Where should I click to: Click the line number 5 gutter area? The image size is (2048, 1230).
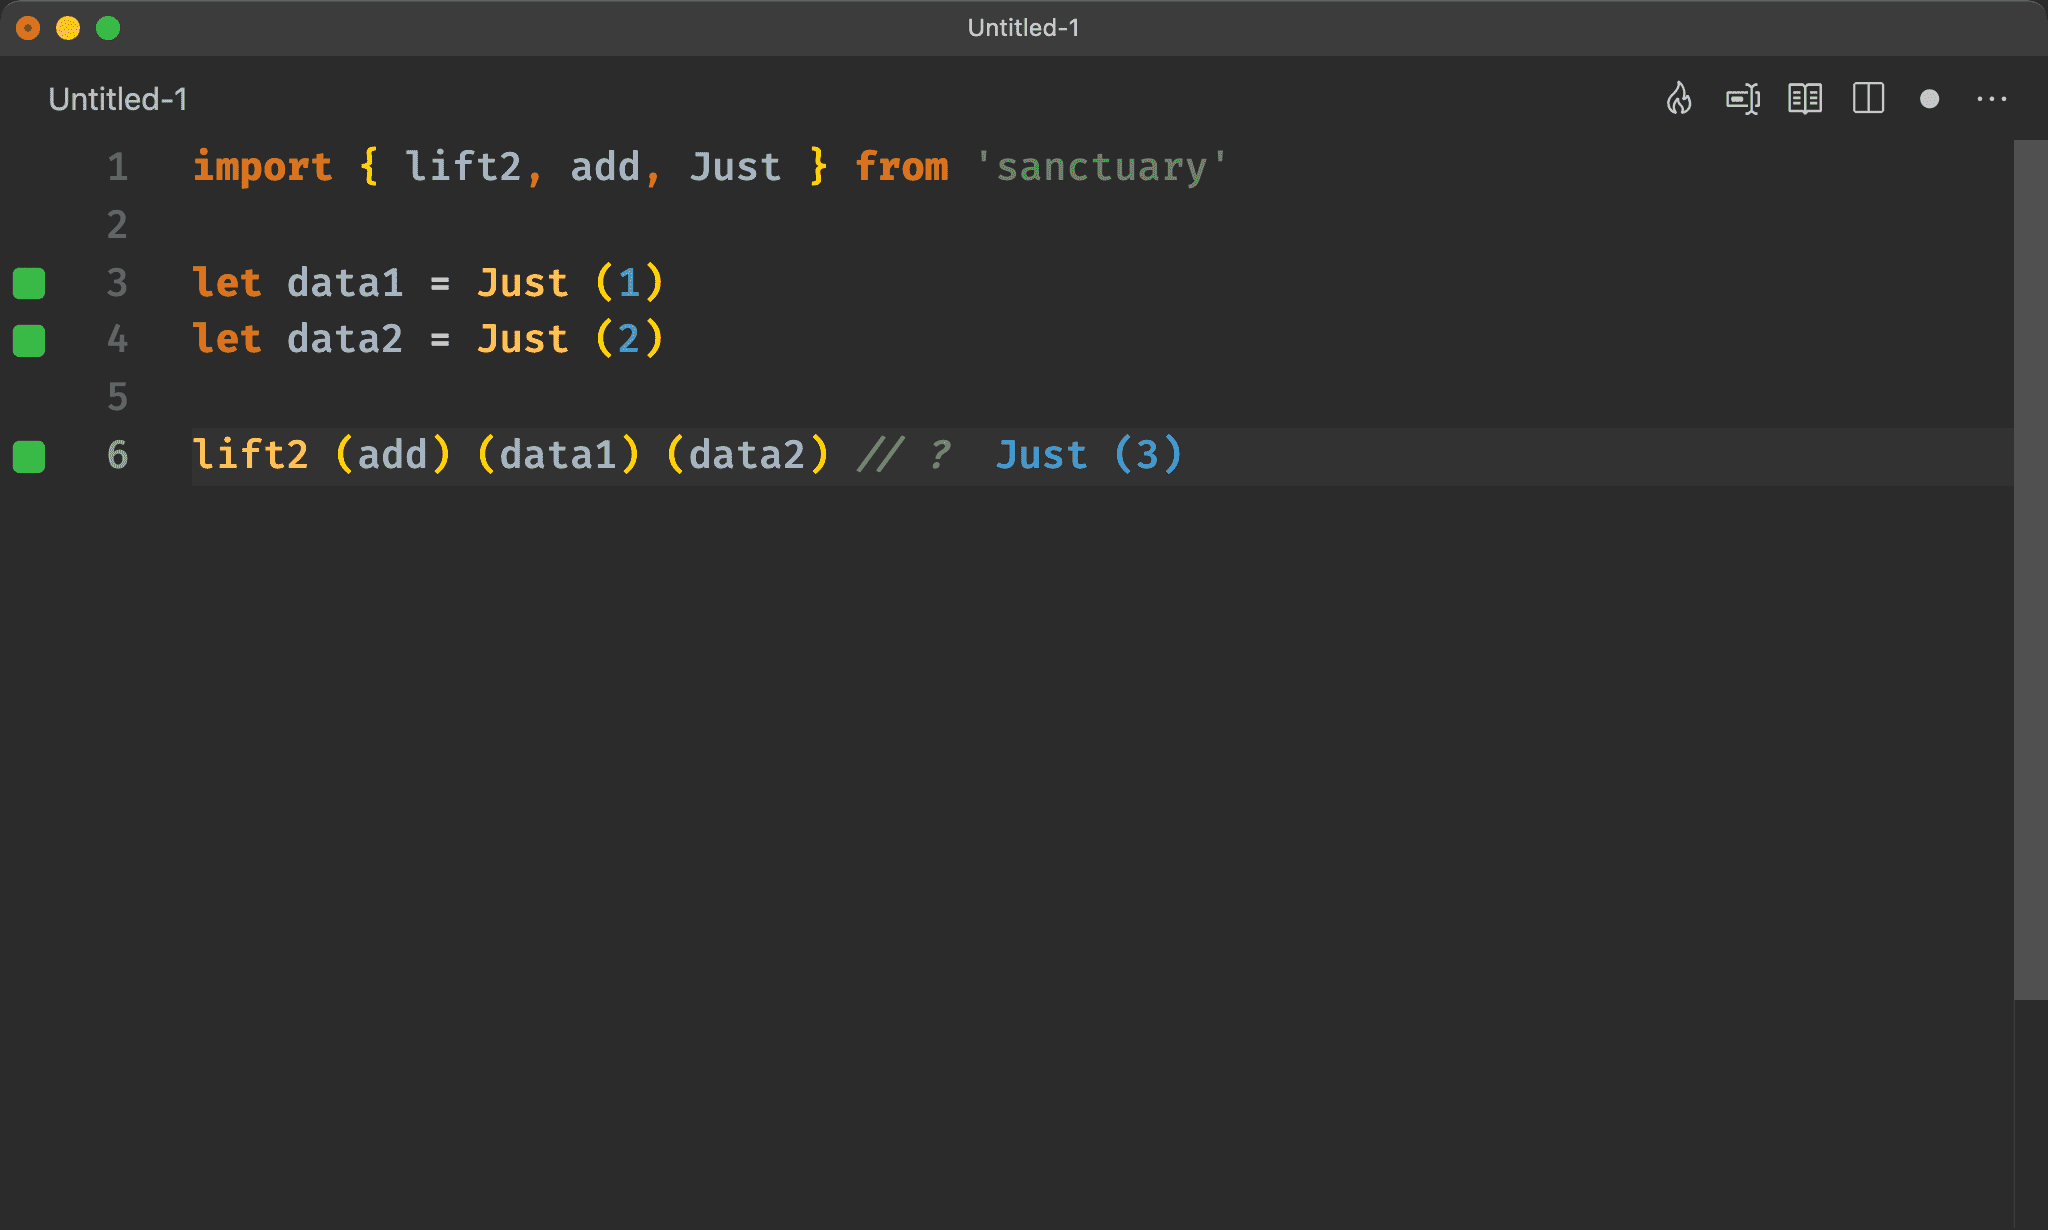(116, 398)
